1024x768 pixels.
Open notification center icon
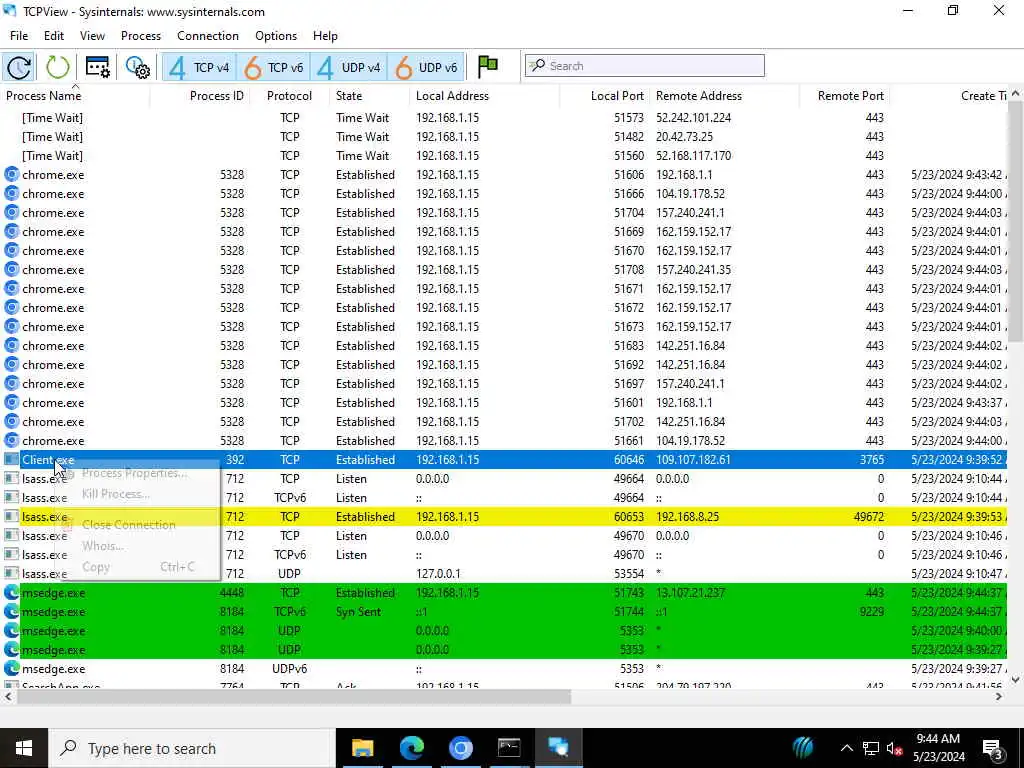click(x=993, y=749)
